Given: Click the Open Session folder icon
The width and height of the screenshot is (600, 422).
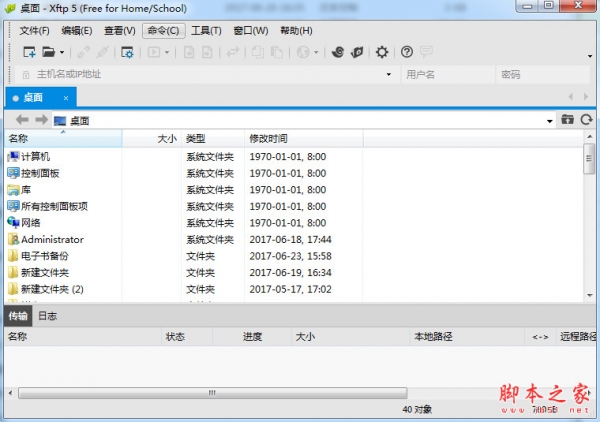Looking at the screenshot, I should (x=49, y=52).
